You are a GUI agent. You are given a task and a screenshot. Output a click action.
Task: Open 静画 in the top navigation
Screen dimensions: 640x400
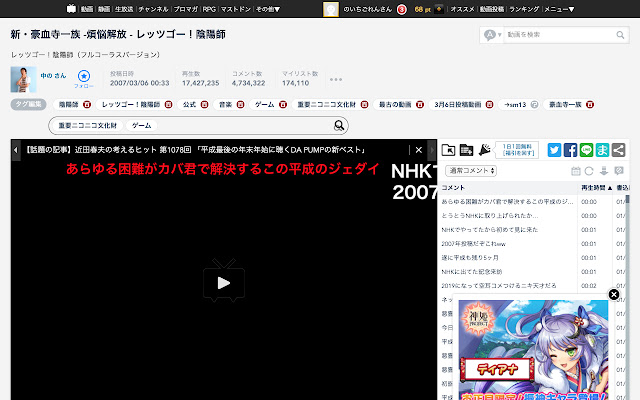[x=104, y=9]
